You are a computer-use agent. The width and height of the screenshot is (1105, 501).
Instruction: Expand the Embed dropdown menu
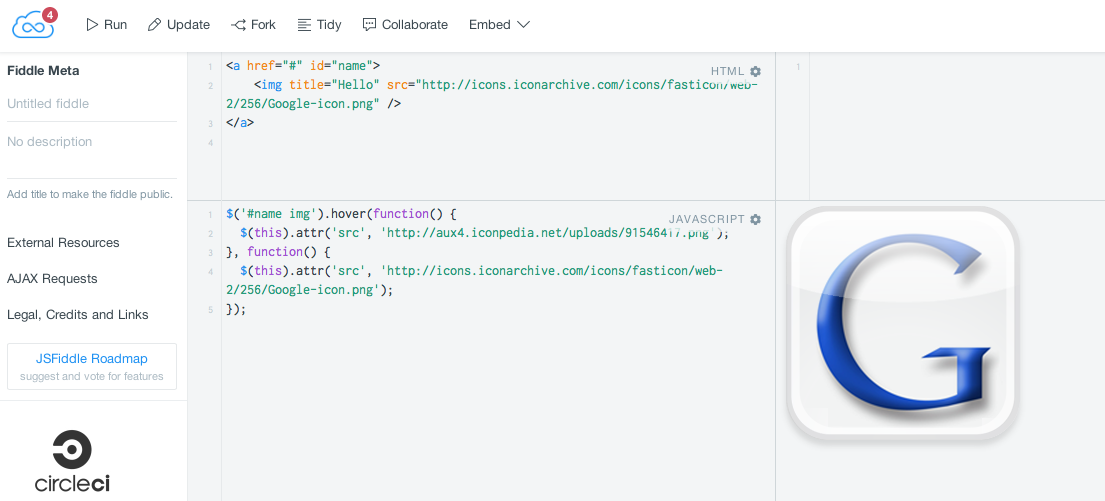(499, 25)
